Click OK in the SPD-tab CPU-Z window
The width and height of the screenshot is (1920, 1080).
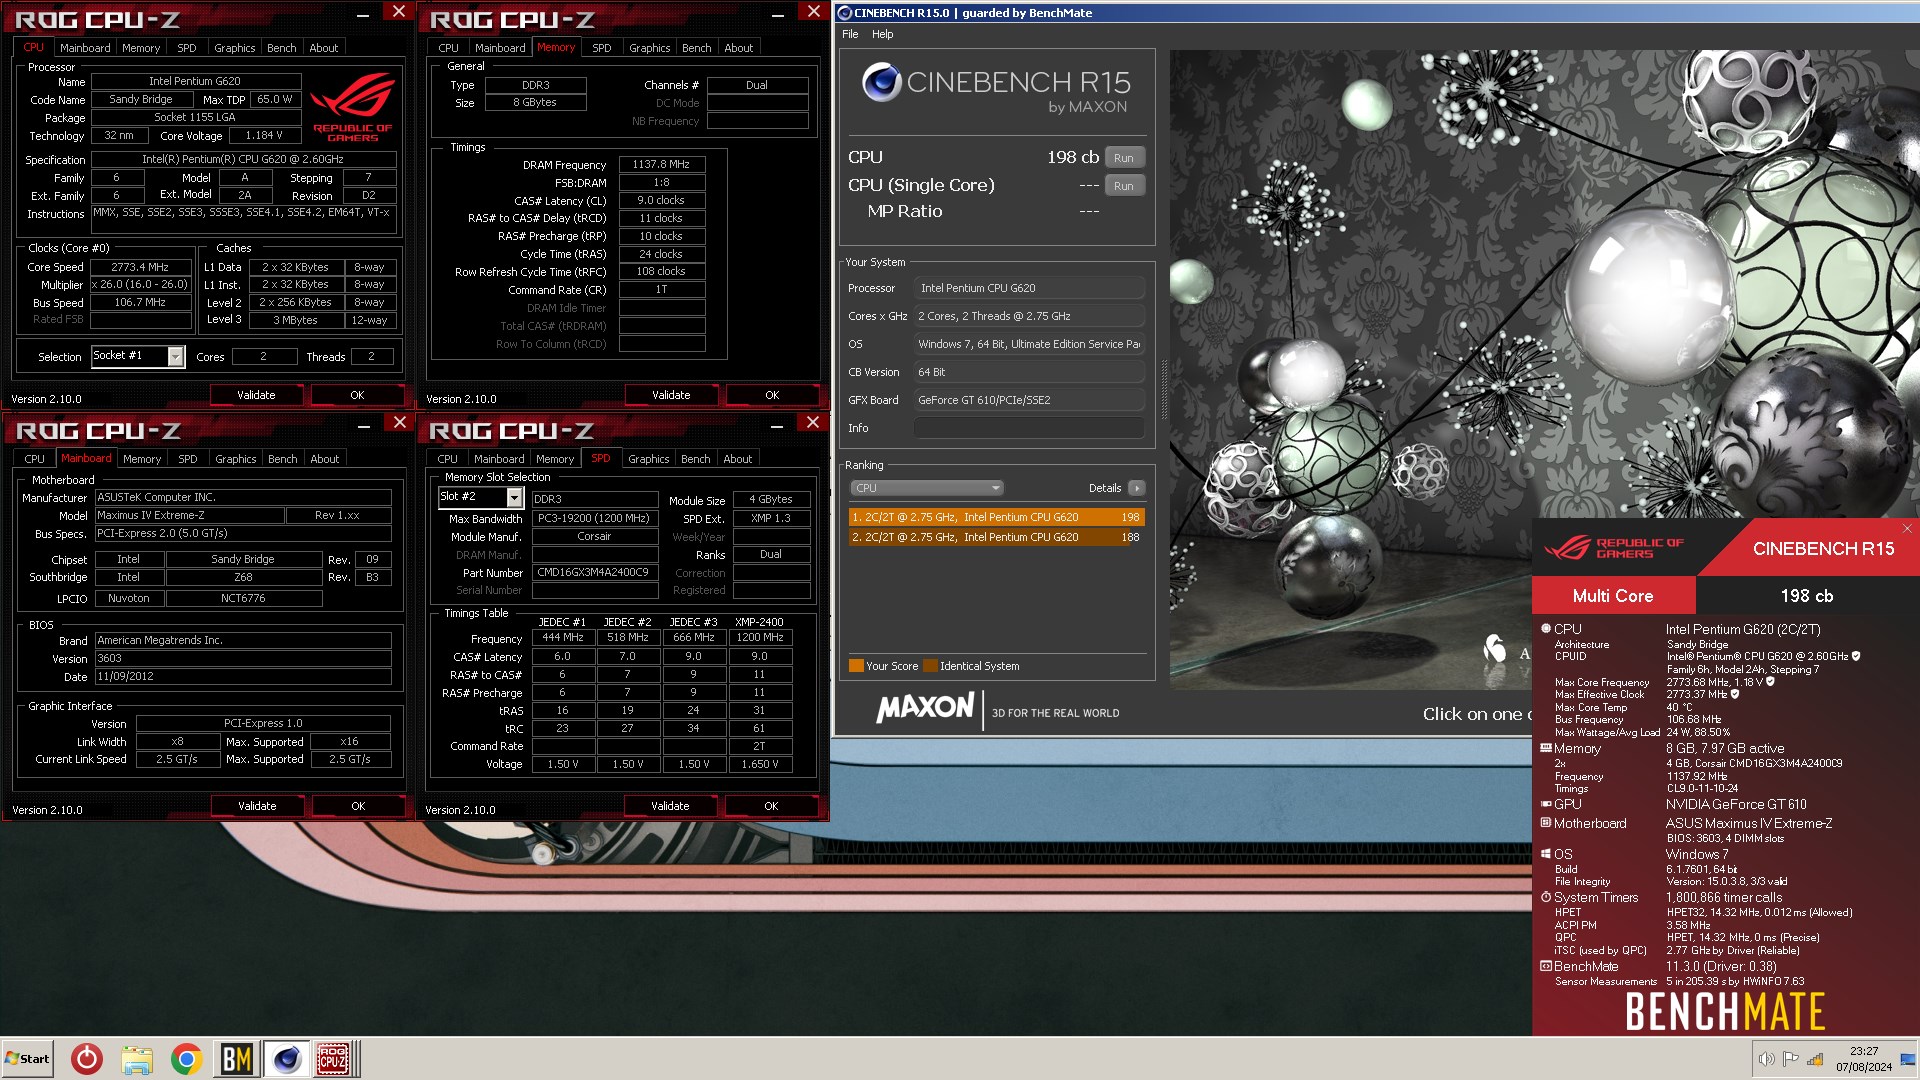click(771, 806)
